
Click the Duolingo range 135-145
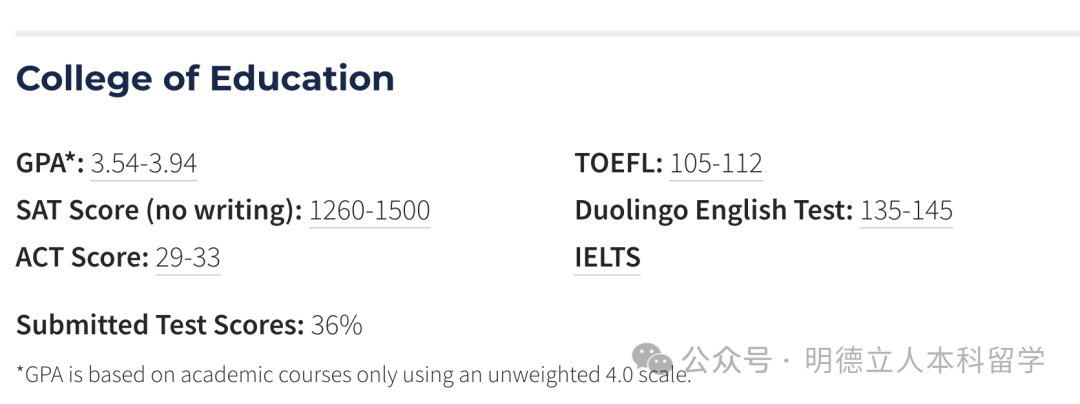pyautogui.click(x=906, y=211)
